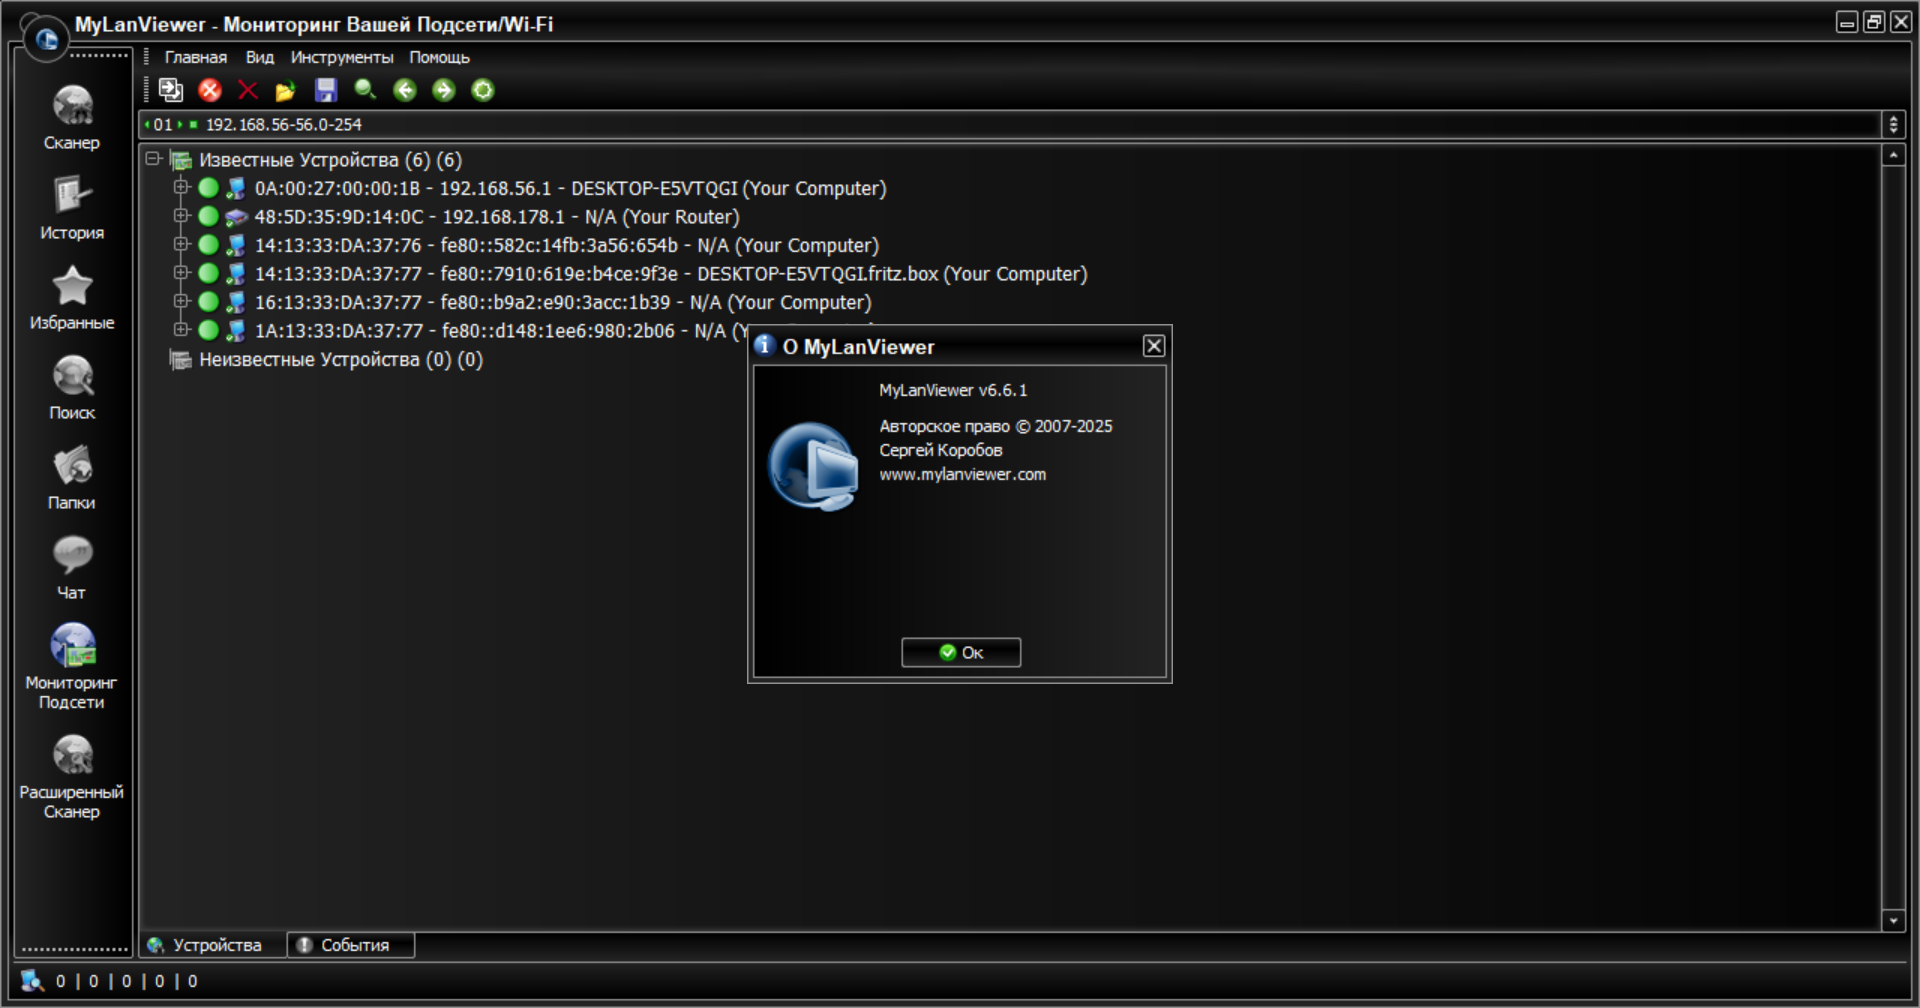Click the status bar computers icon

[x=32, y=981]
